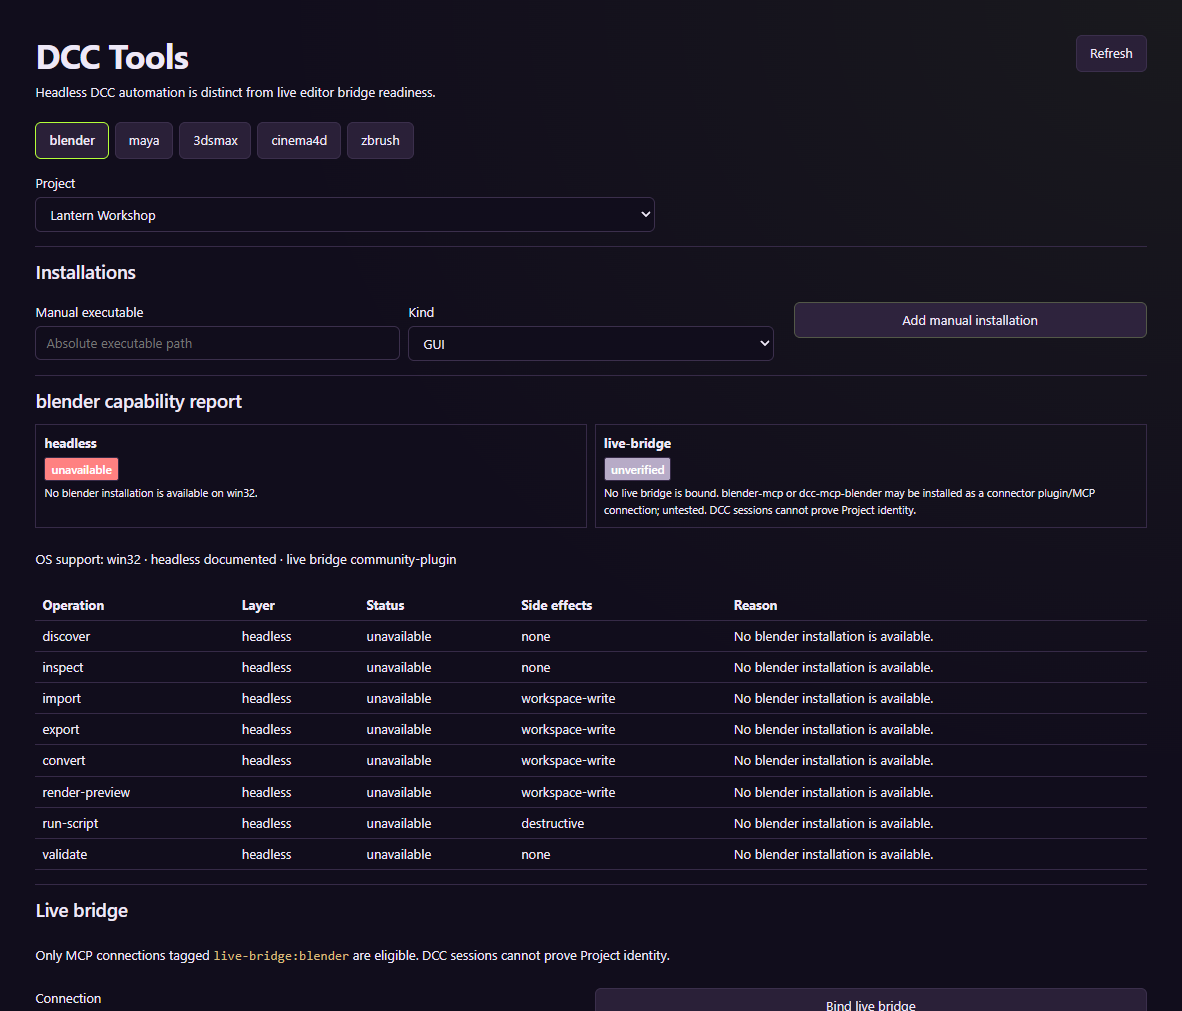Screen dimensions: 1182x1011
Task: Click the Installations section heading
Action: (x=86, y=272)
